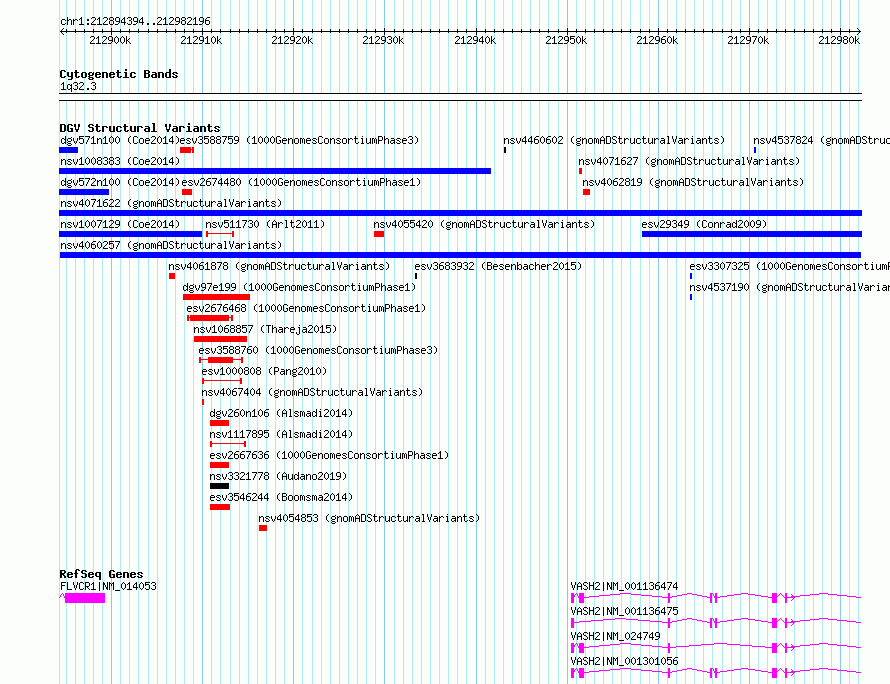Click the Cytogenetic Bands track title
Screen dimensions: 890x684
(119, 74)
